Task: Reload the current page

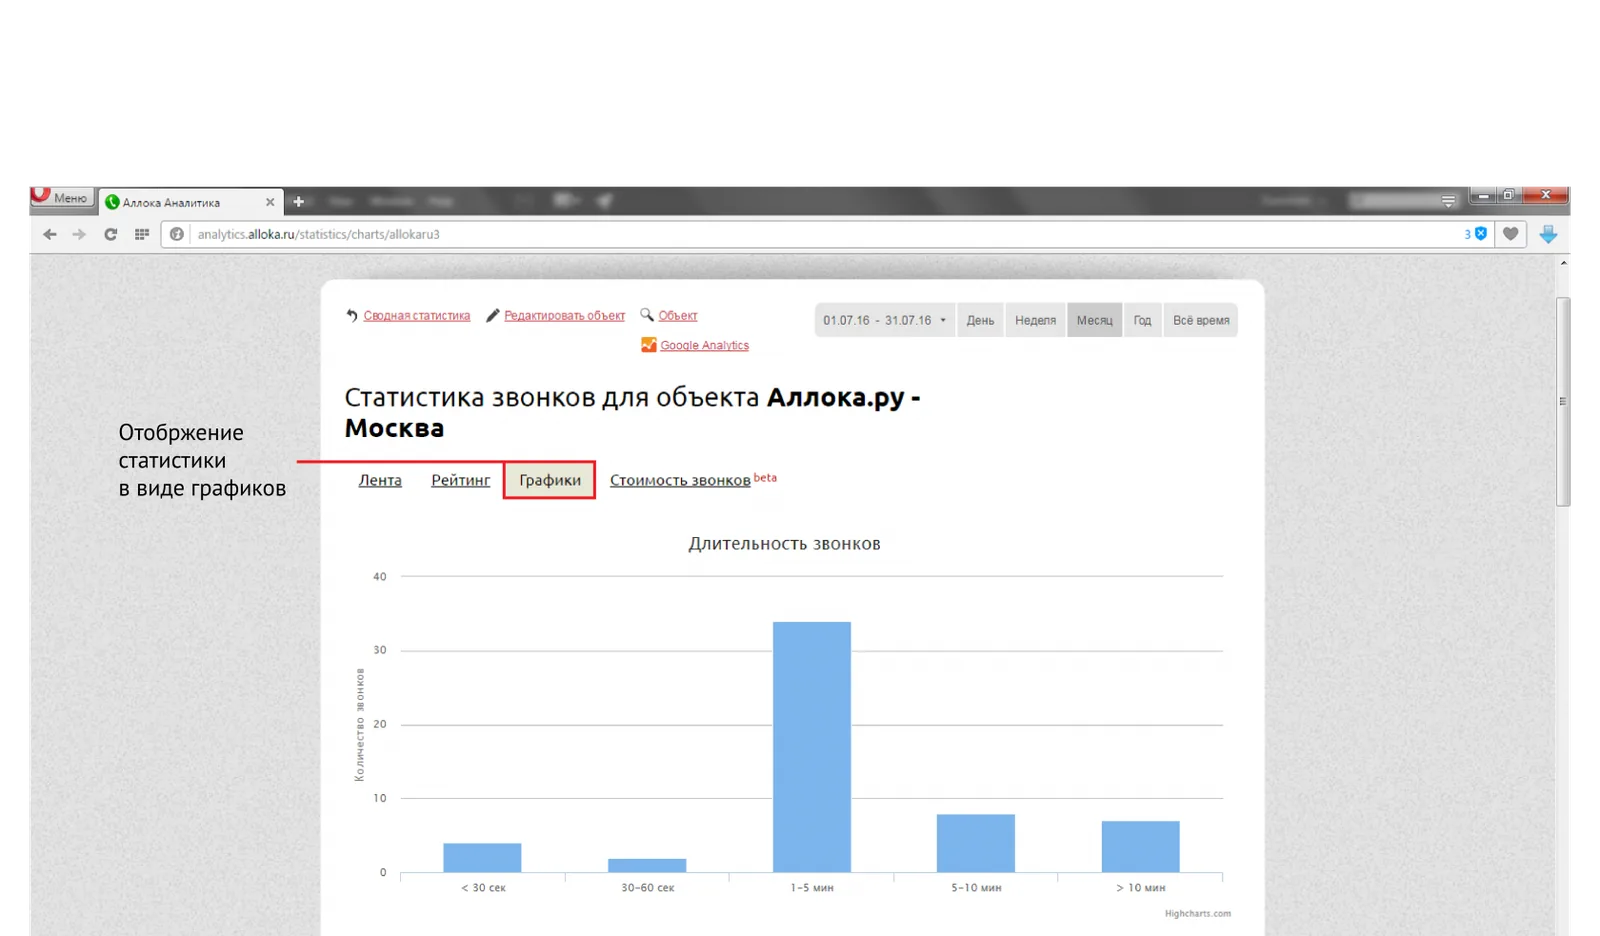Action: coord(111,234)
